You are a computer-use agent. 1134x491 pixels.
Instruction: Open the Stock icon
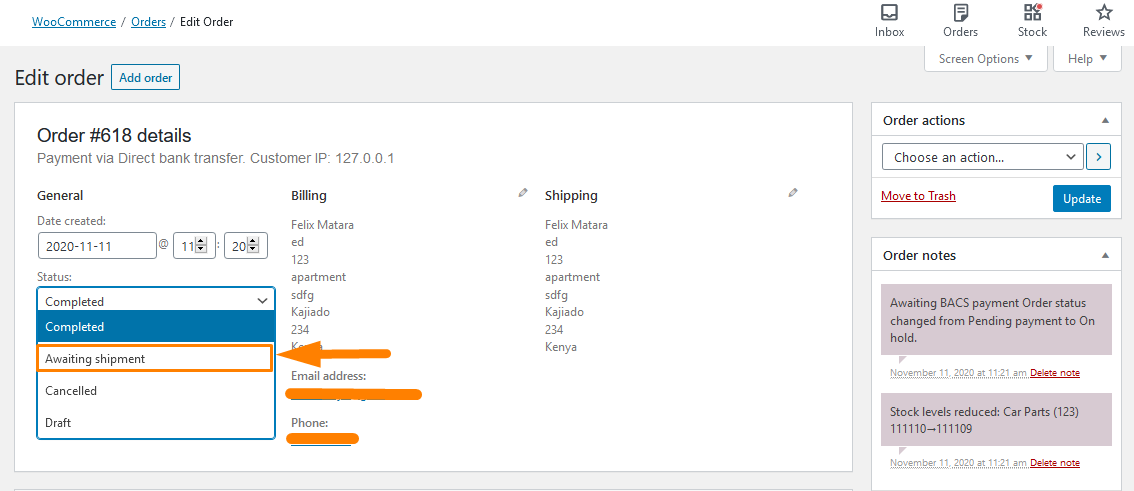pyautogui.click(x=1032, y=12)
